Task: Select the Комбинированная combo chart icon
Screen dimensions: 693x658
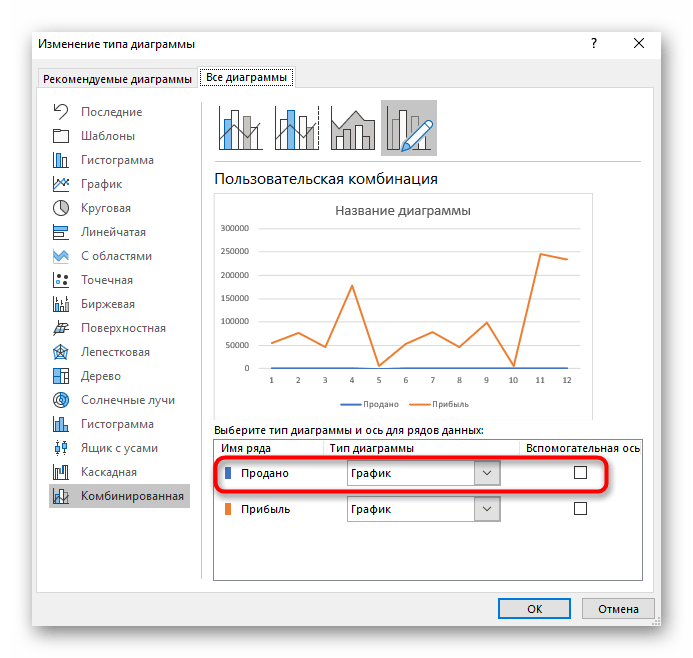Action: click(61, 496)
